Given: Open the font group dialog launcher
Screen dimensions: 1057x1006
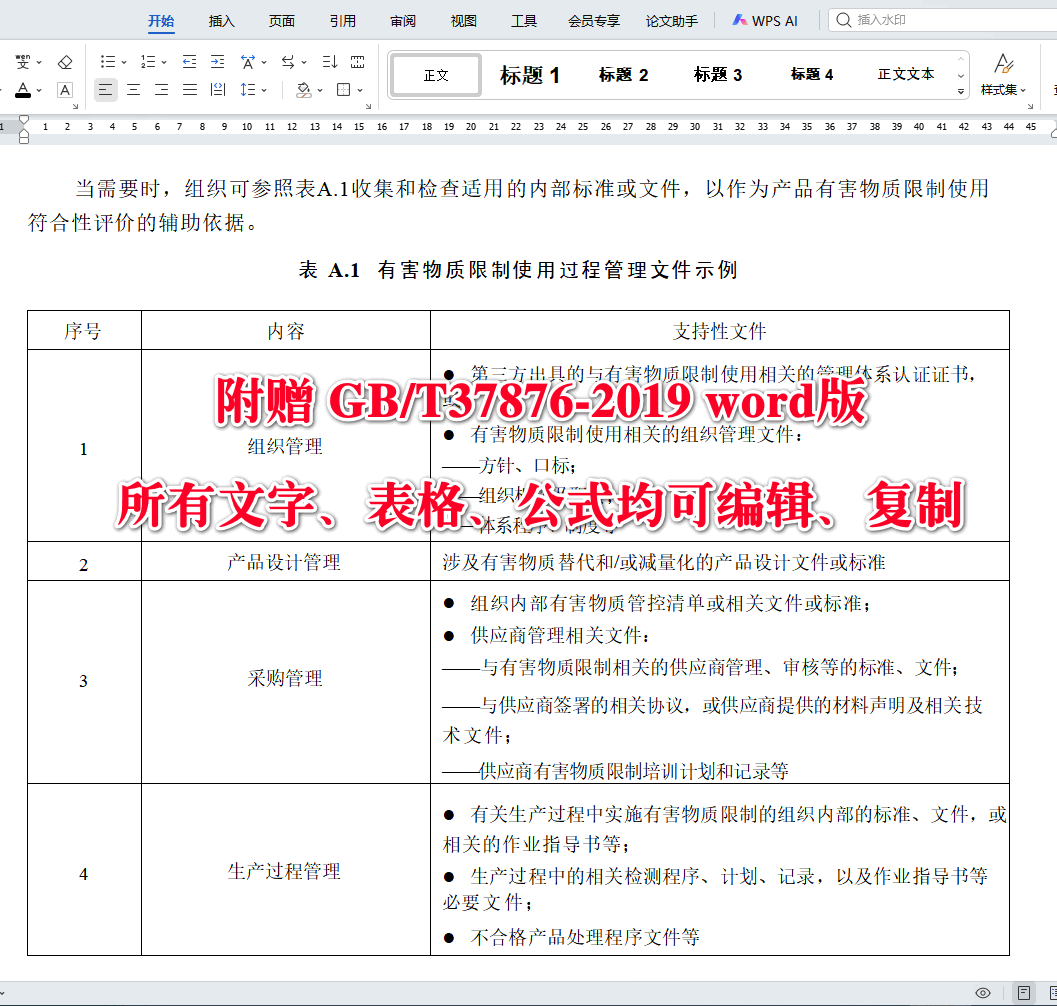Looking at the screenshot, I should pos(76,107).
